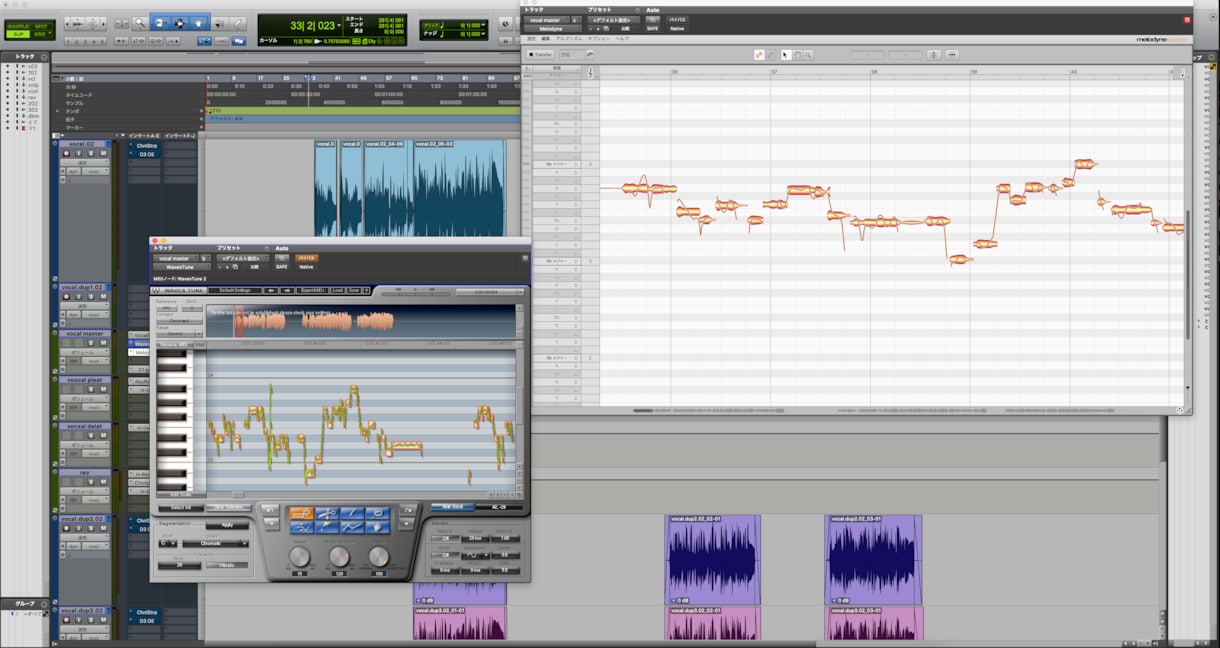The image size is (1220, 648).
Task: Select the Pencil tool in Pro Tools
Action: click(238, 22)
